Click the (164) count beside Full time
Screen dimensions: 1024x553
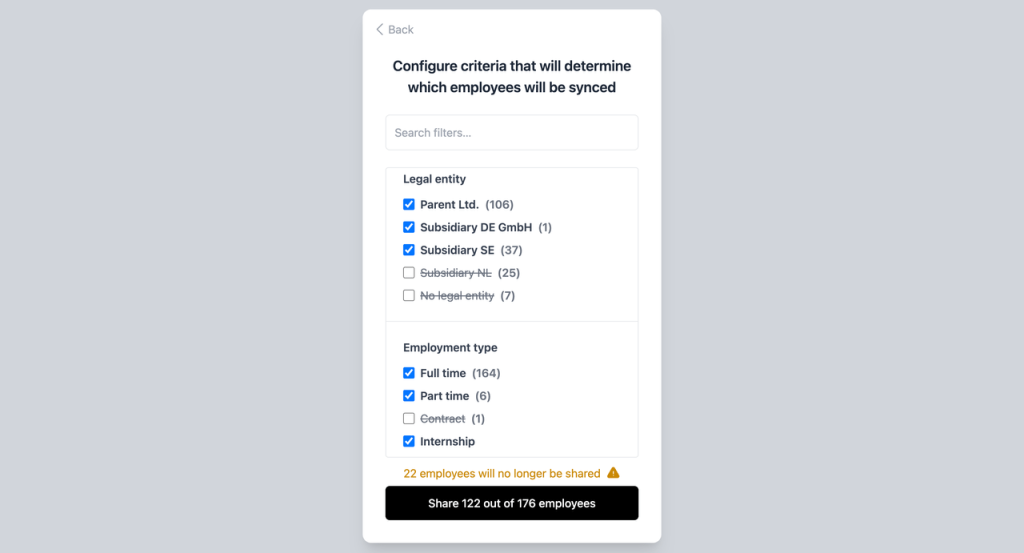tap(486, 373)
